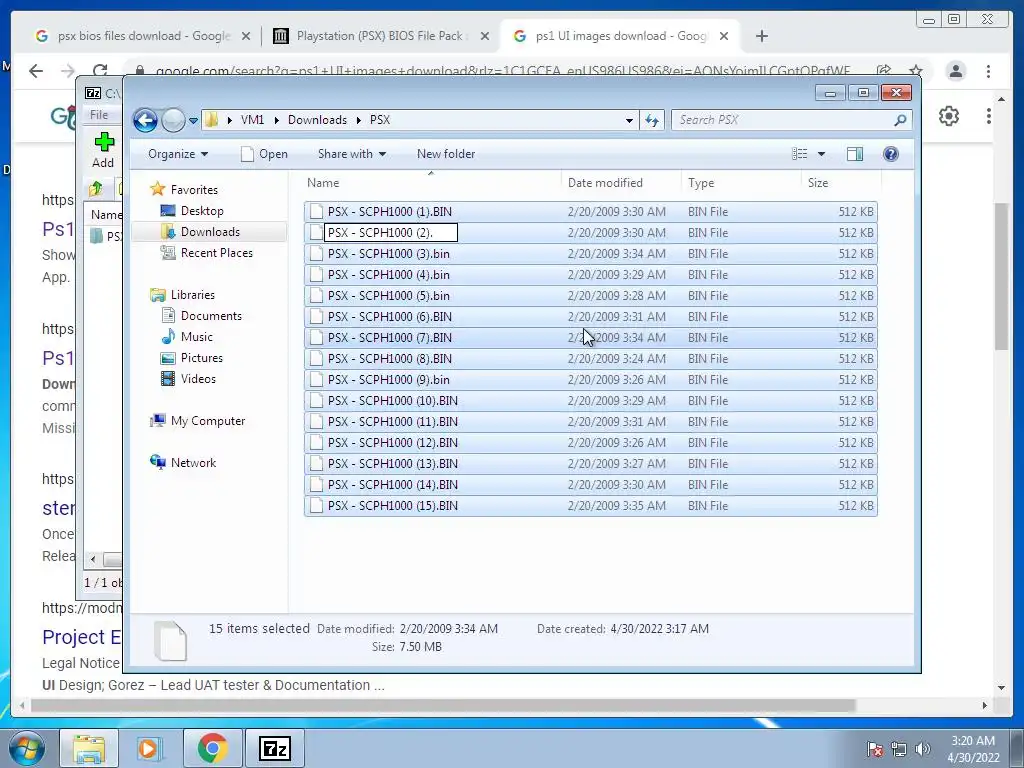Select file PSX - SCPH1000 (15).BIN
1024x768 pixels.
point(590,506)
